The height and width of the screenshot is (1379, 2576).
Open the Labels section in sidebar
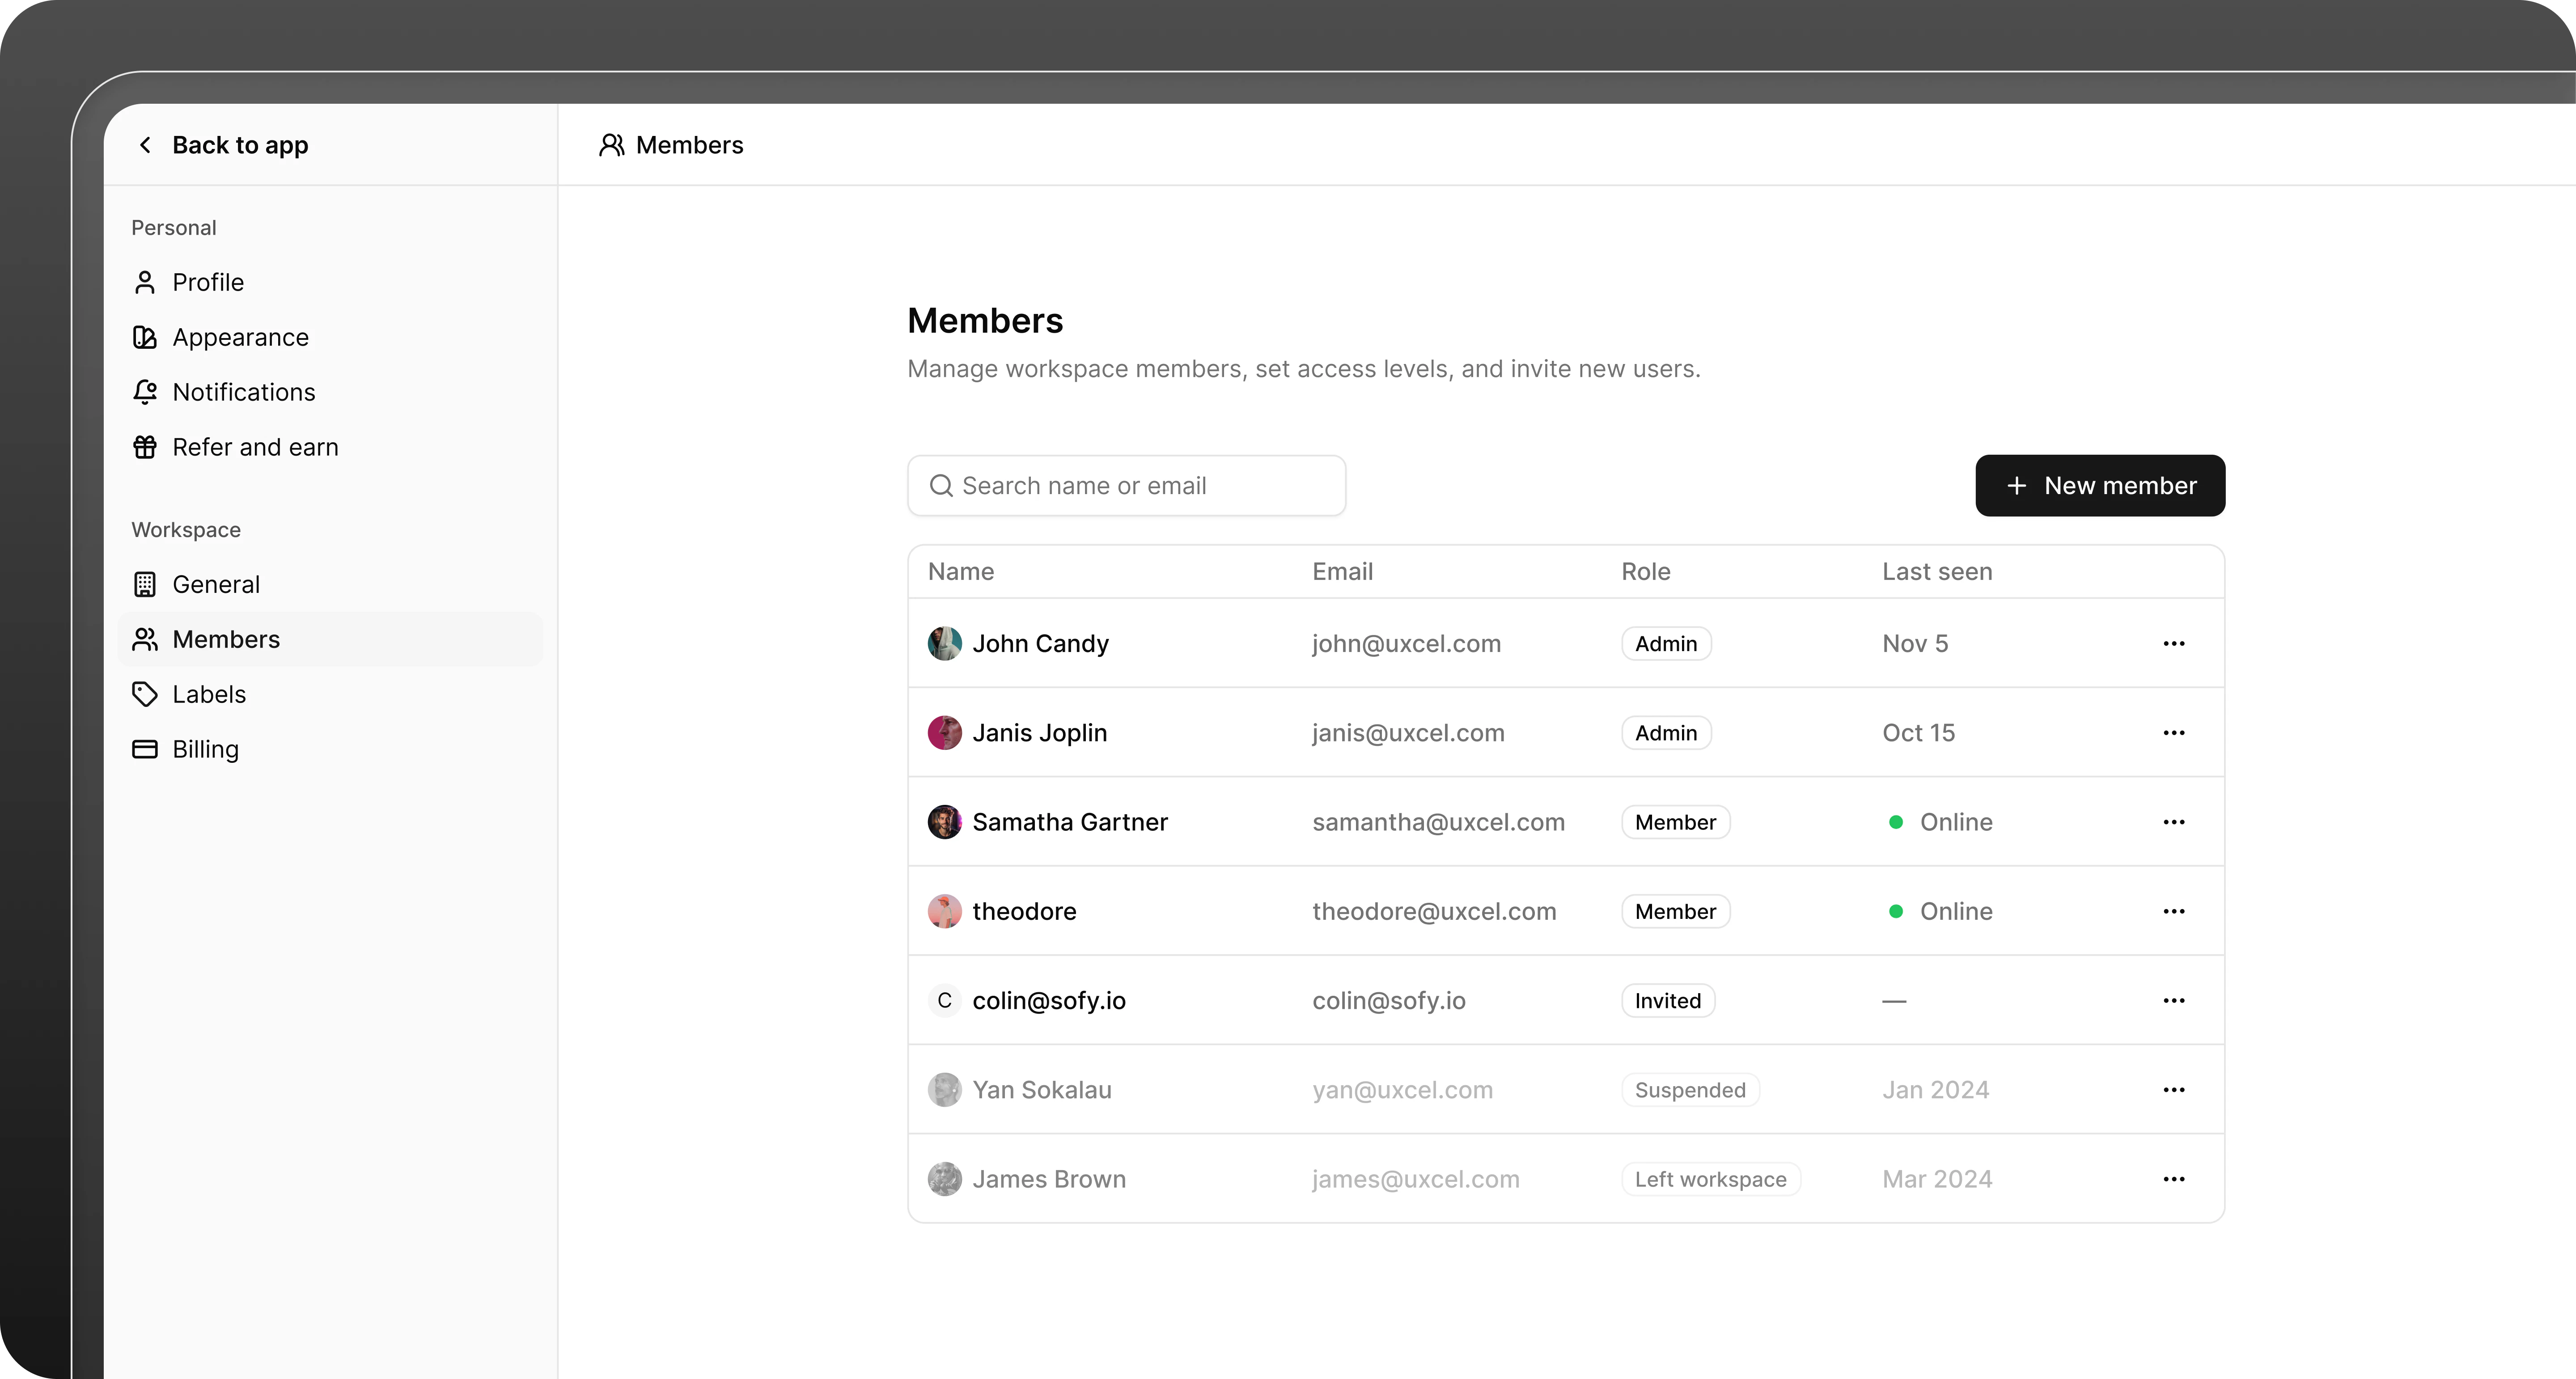coord(209,693)
